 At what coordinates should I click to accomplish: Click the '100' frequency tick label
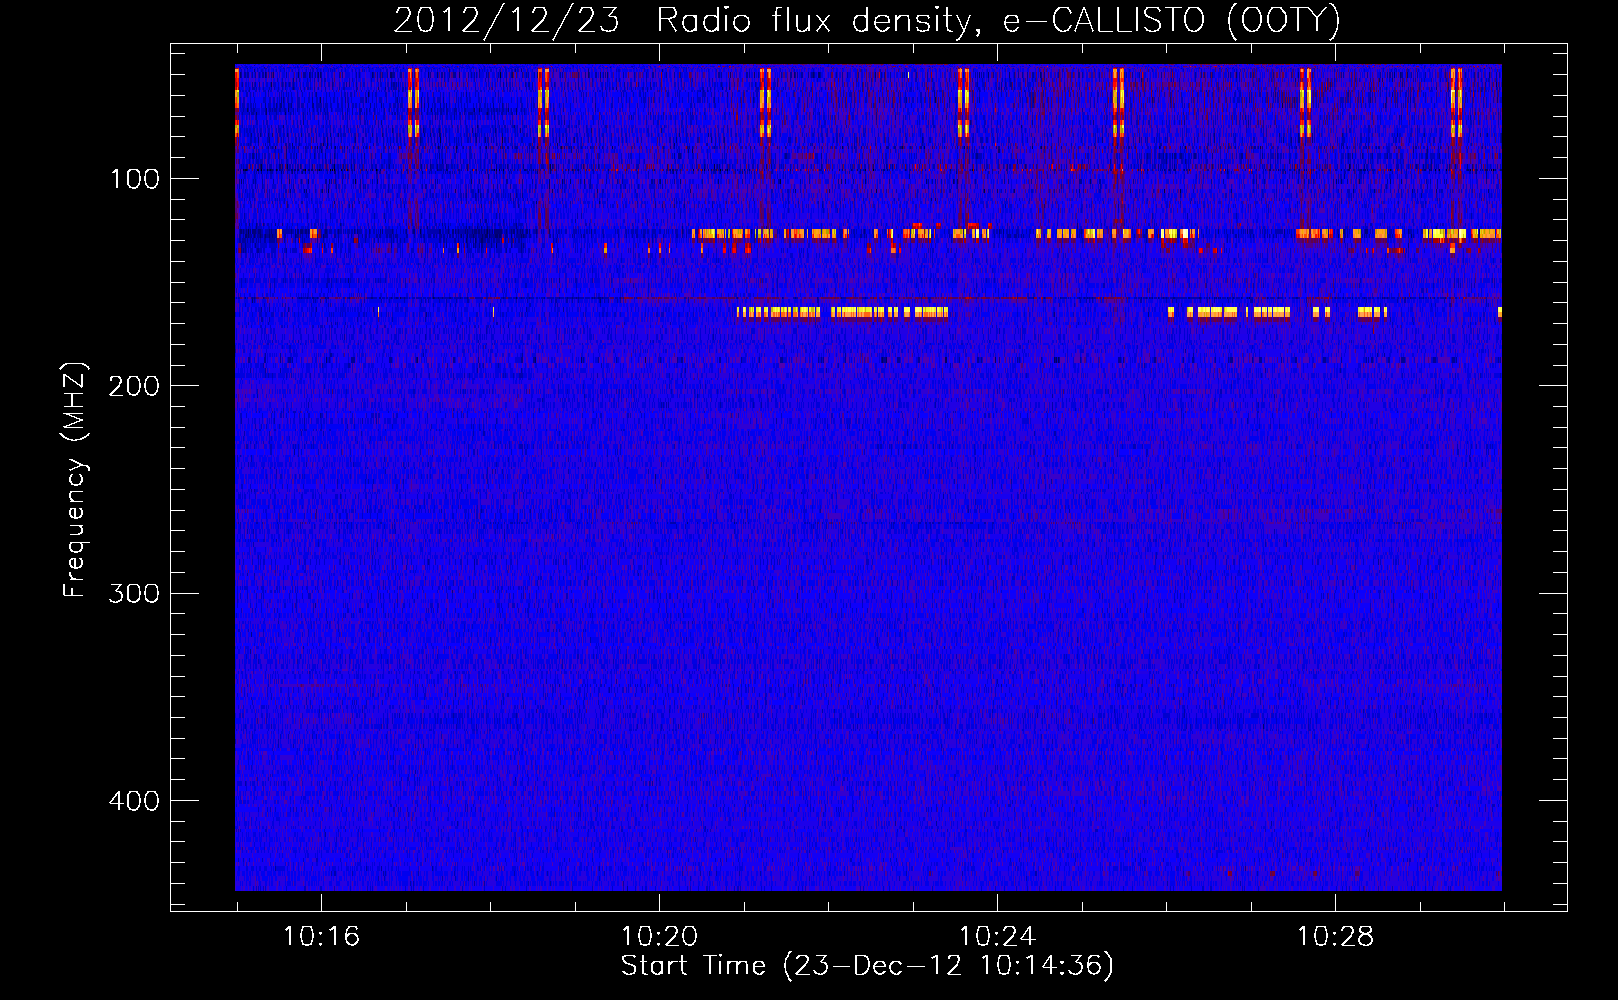(x=135, y=179)
